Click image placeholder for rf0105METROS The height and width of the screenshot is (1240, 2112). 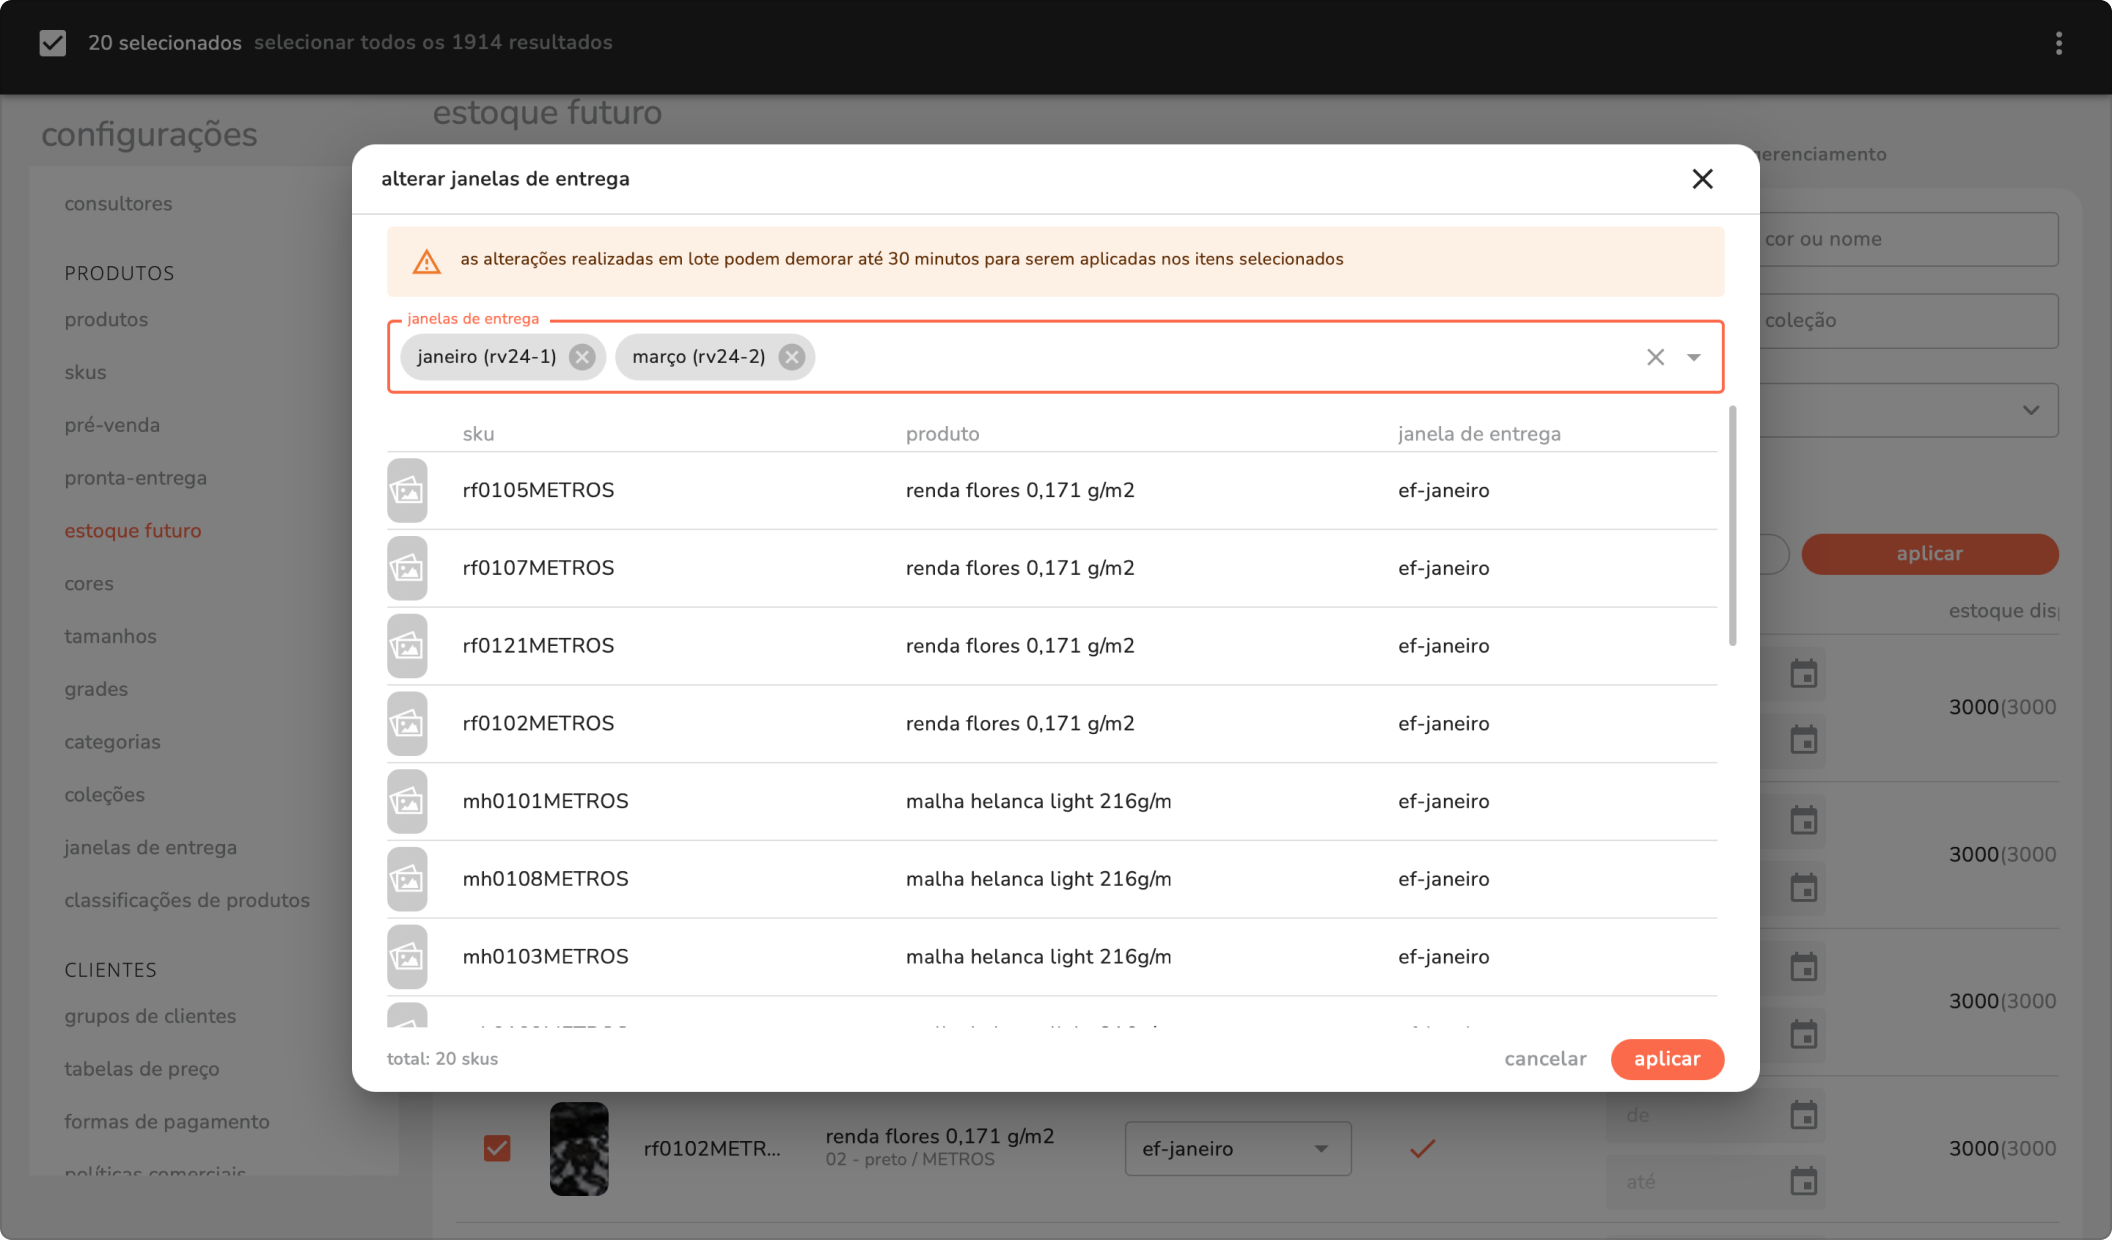pyautogui.click(x=407, y=491)
